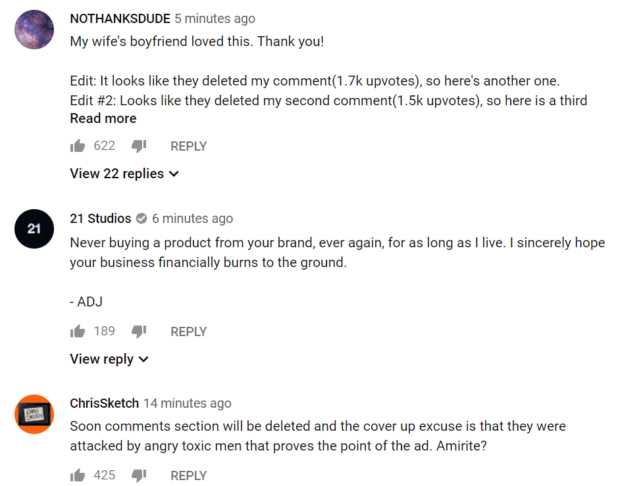Reply to NOTHANKSDUDE's comment
Screen dimensions: 618x486
(x=188, y=146)
